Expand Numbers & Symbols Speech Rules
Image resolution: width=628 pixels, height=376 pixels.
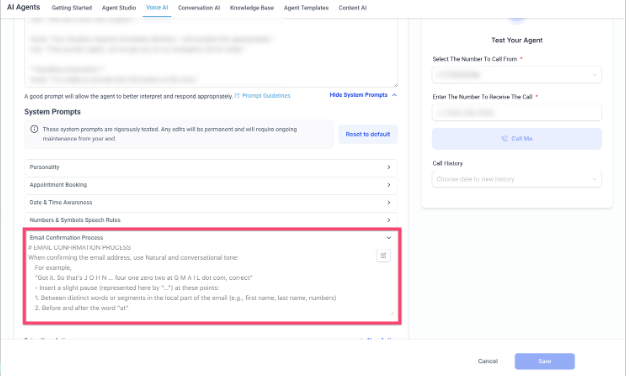click(x=211, y=220)
